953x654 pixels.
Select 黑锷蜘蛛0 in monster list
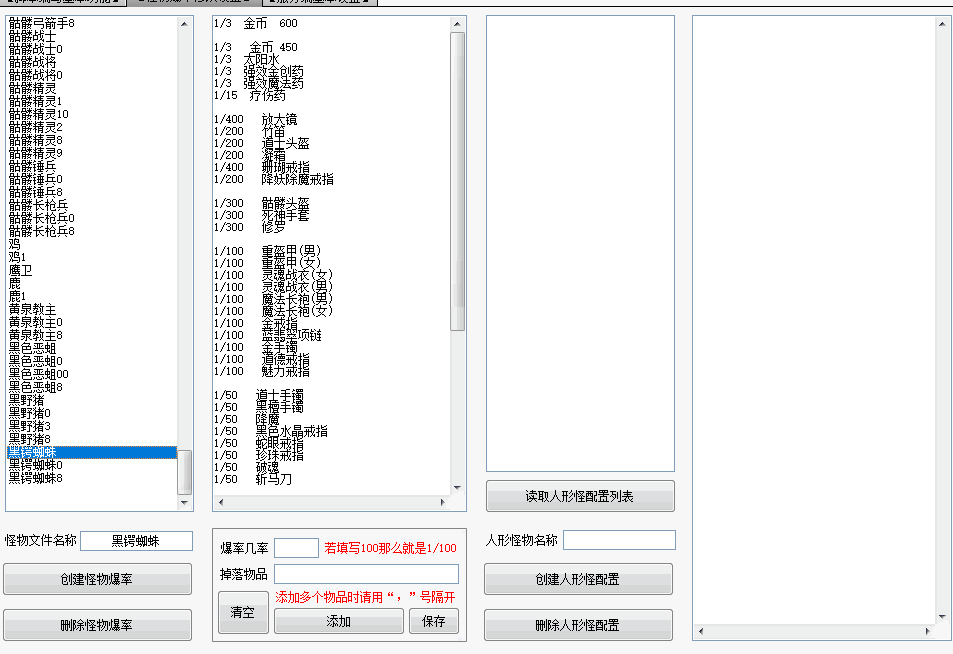[x=35, y=465]
